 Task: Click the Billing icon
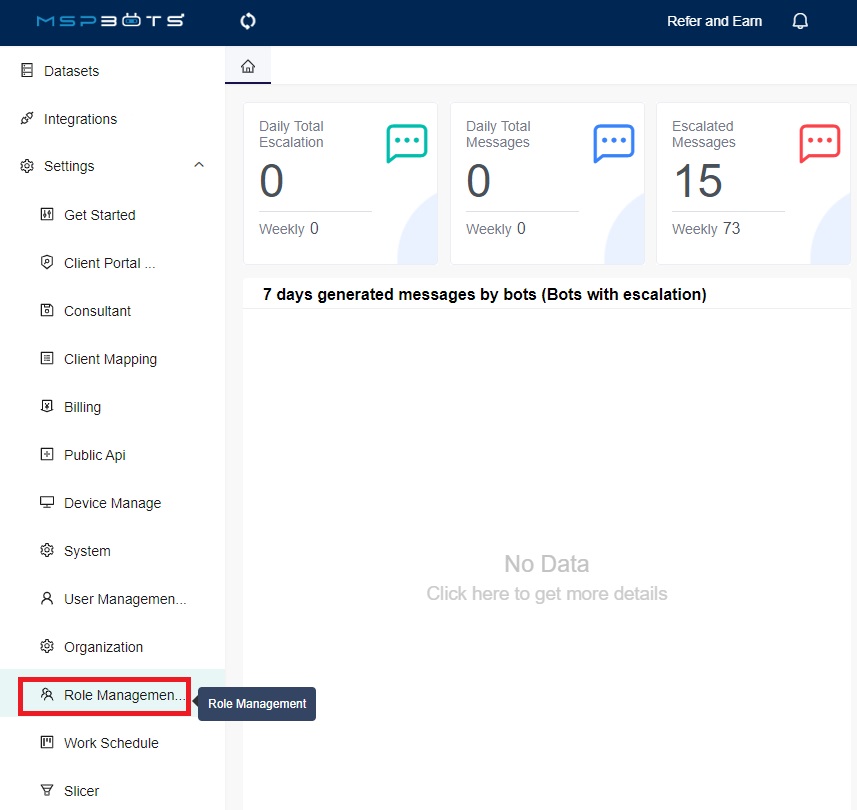pos(47,406)
